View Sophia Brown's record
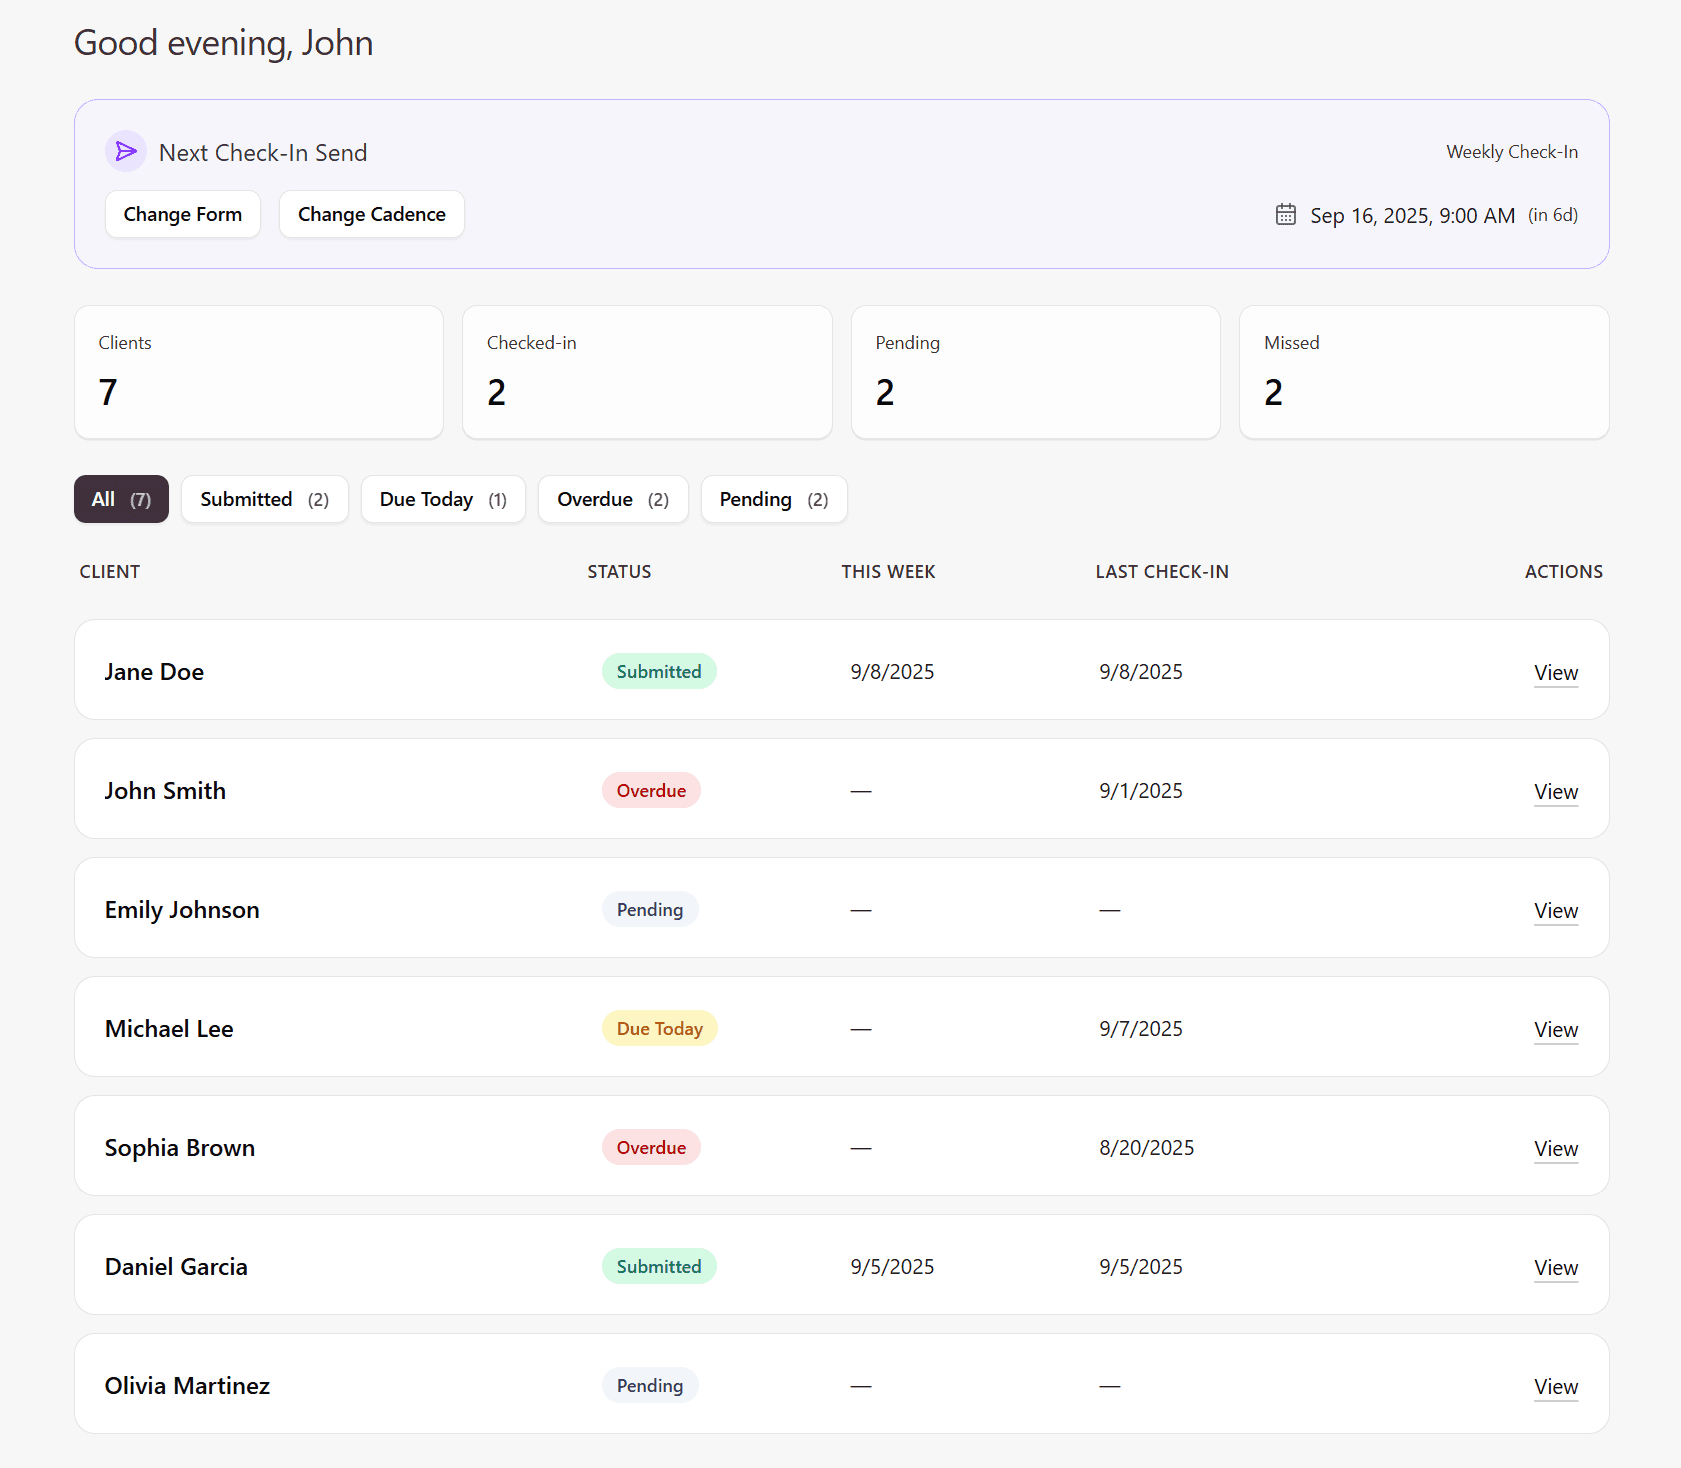Screen dimensions: 1681x1468 (1556, 1149)
